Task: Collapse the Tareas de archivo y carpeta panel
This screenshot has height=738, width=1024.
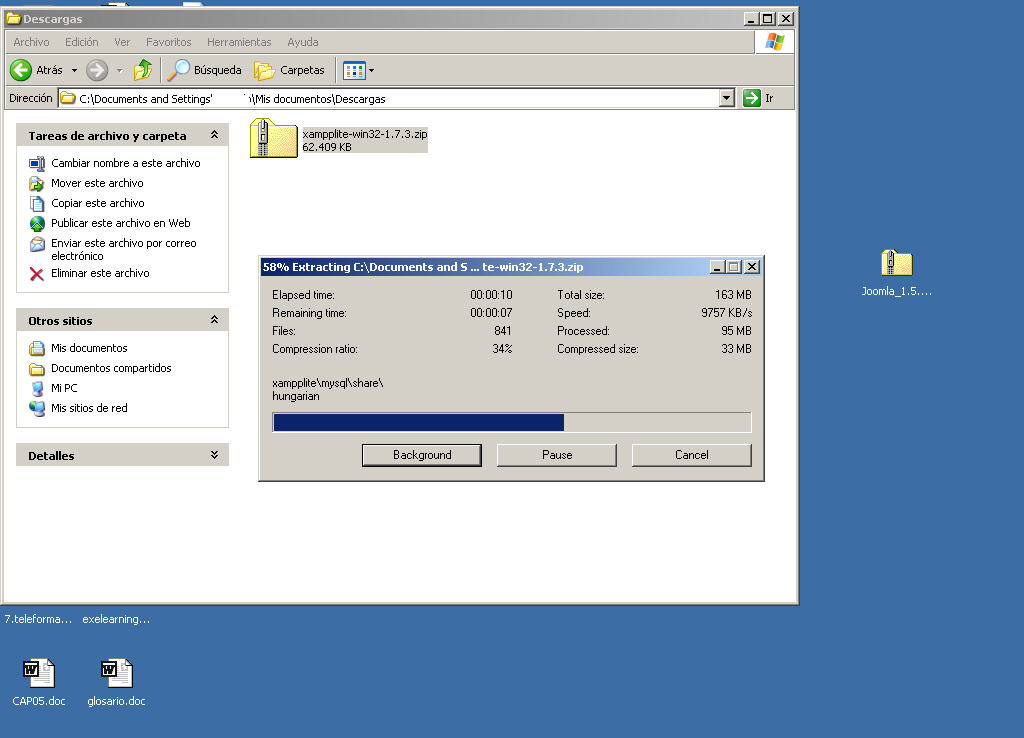Action: [214, 135]
